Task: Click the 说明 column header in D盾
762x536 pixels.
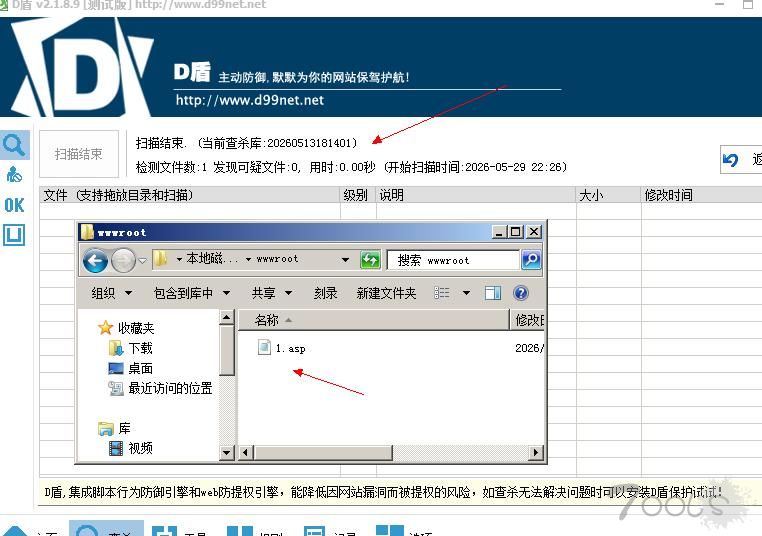Action: click(476, 195)
